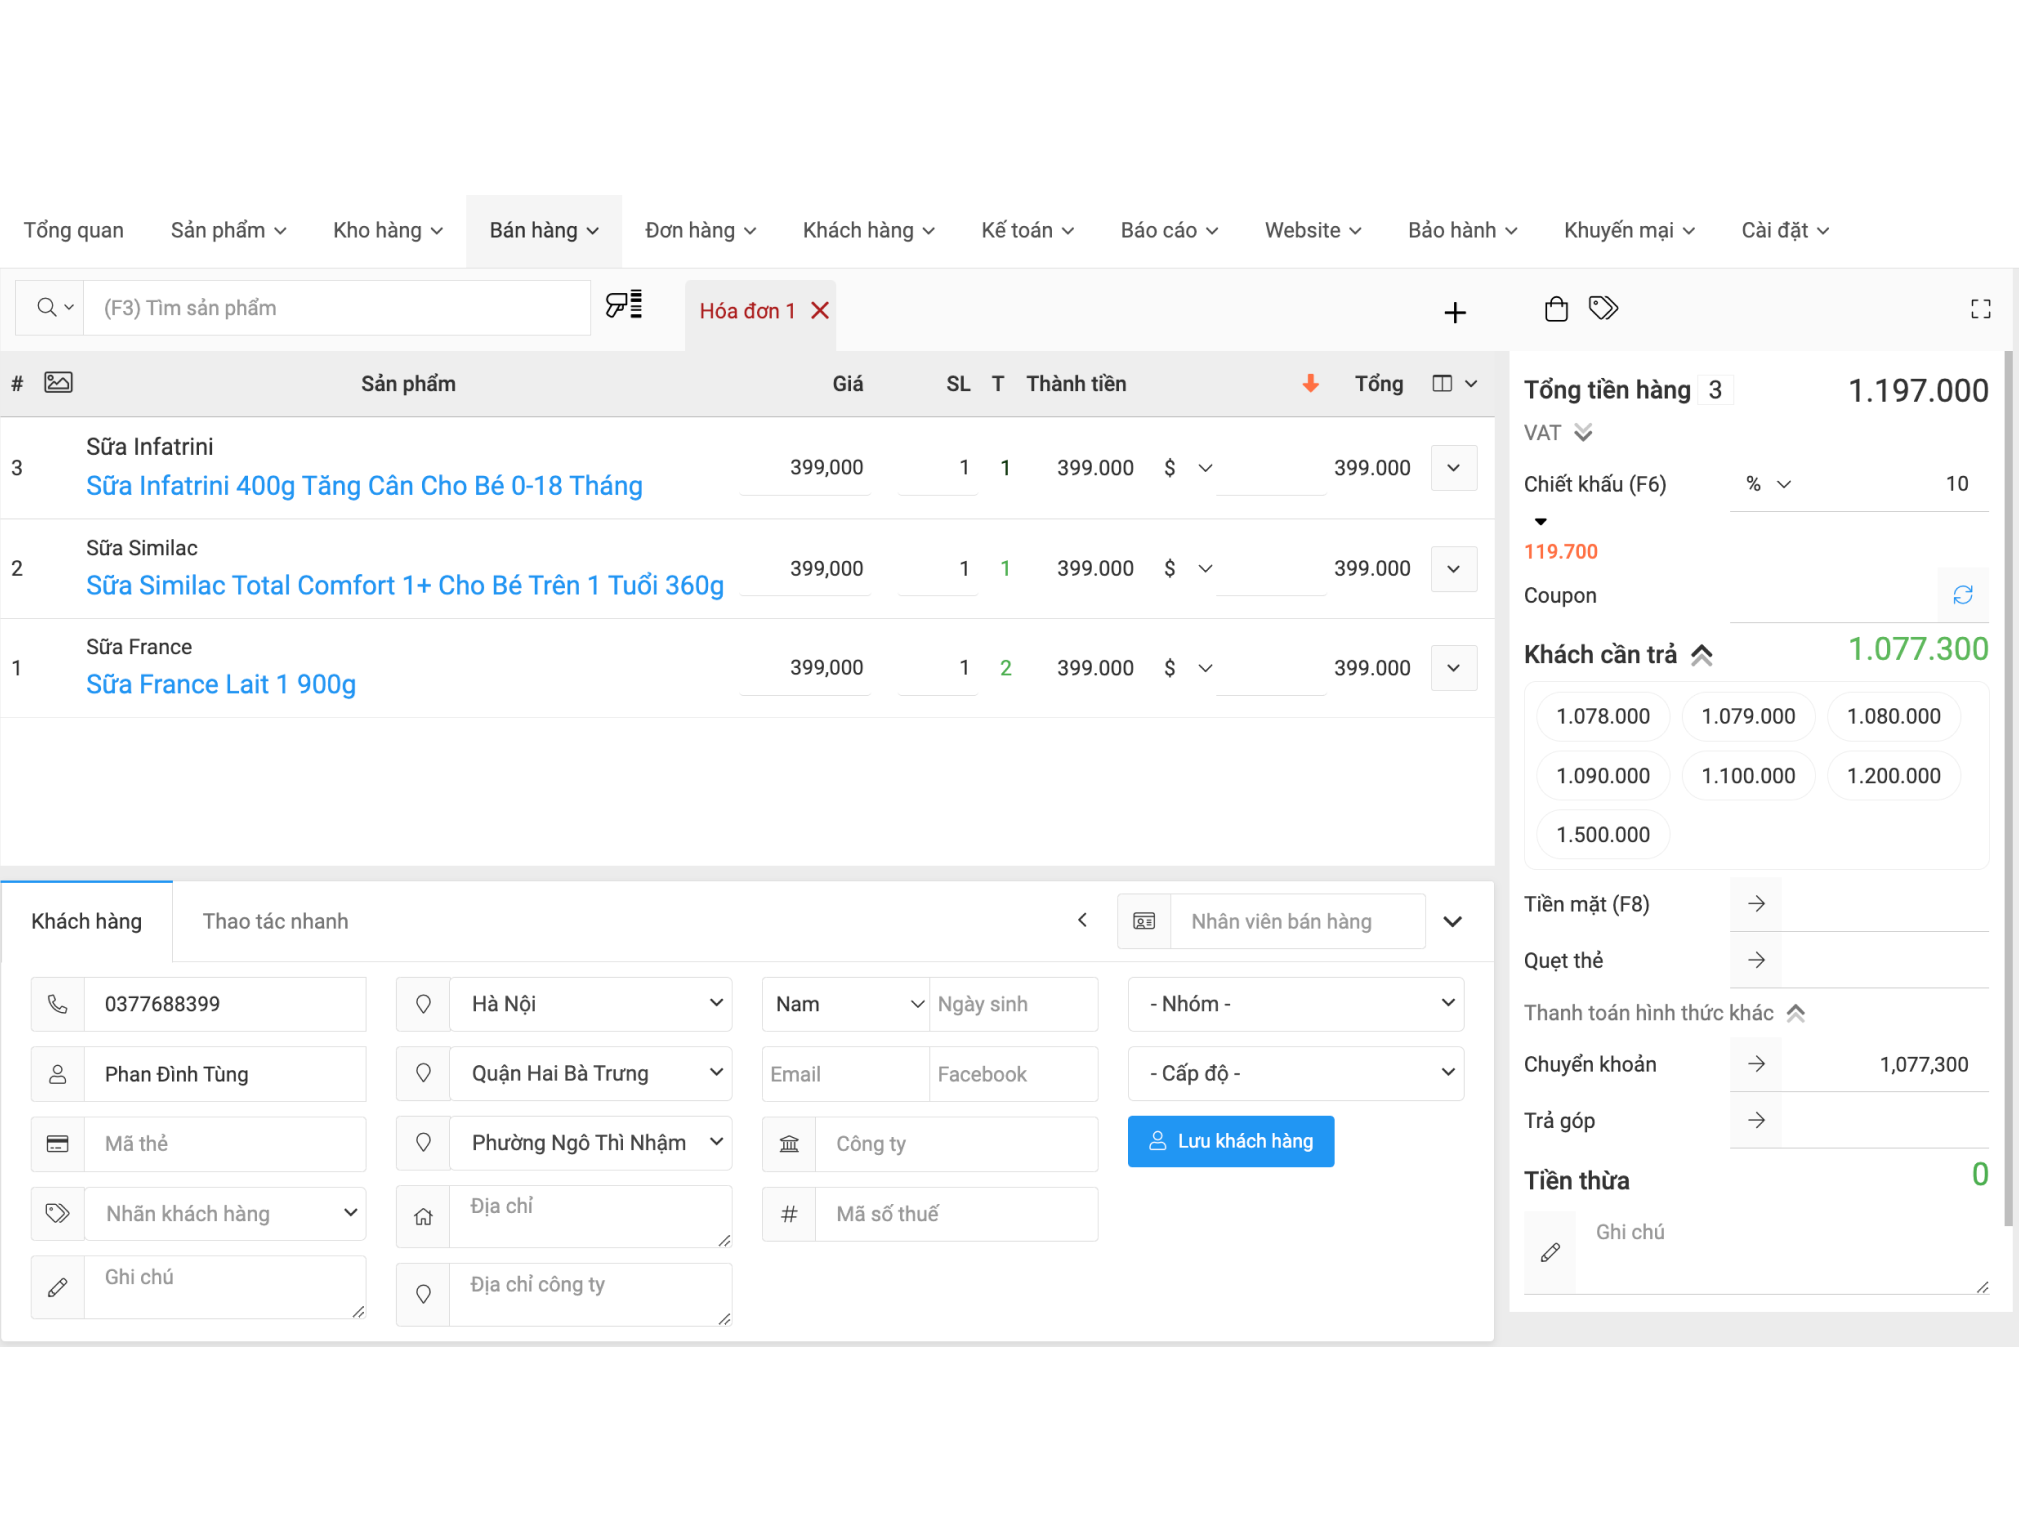
Task: Click the hash icon beside Mã số thuế
Action: [x=790, y=1214]
